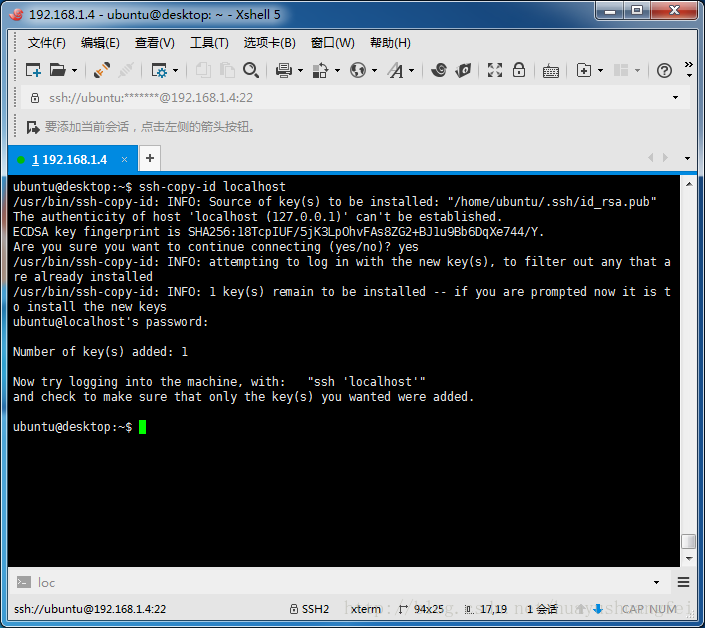
Task: Click the terminal scrollbar up arrow
Action: point(689,184)
